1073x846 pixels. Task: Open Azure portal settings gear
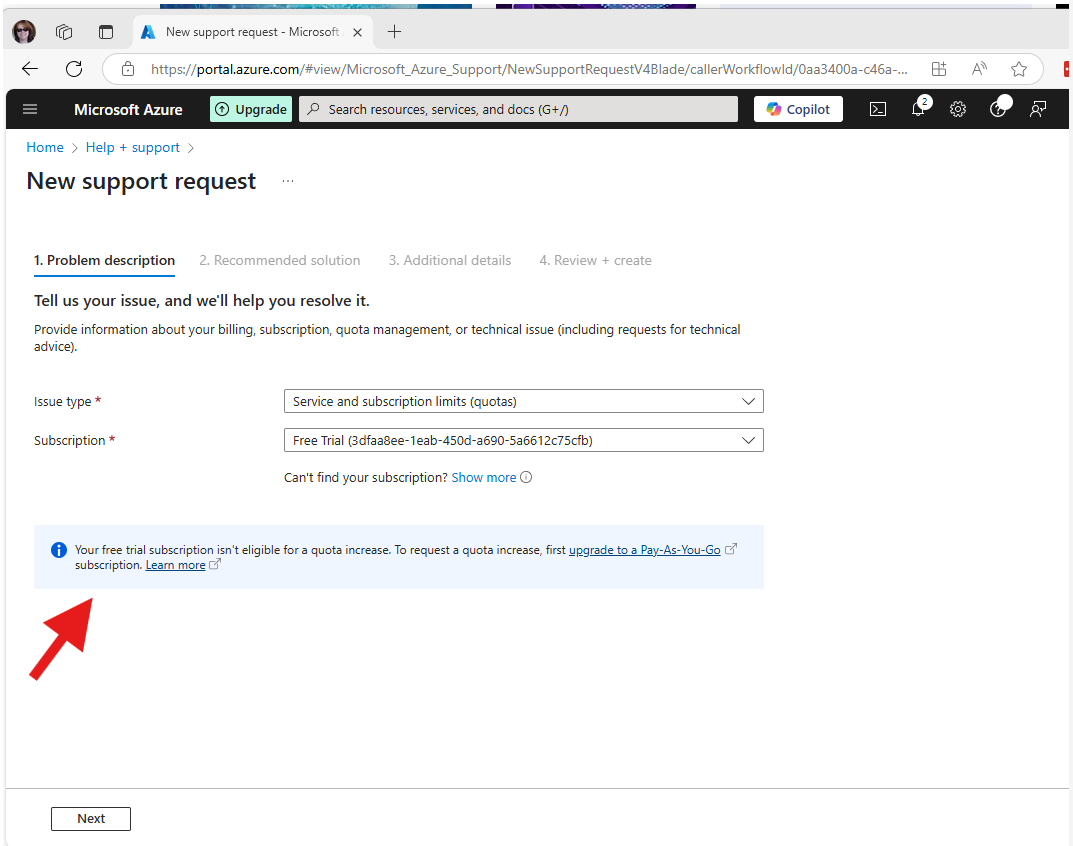click(x=958, y=110)
